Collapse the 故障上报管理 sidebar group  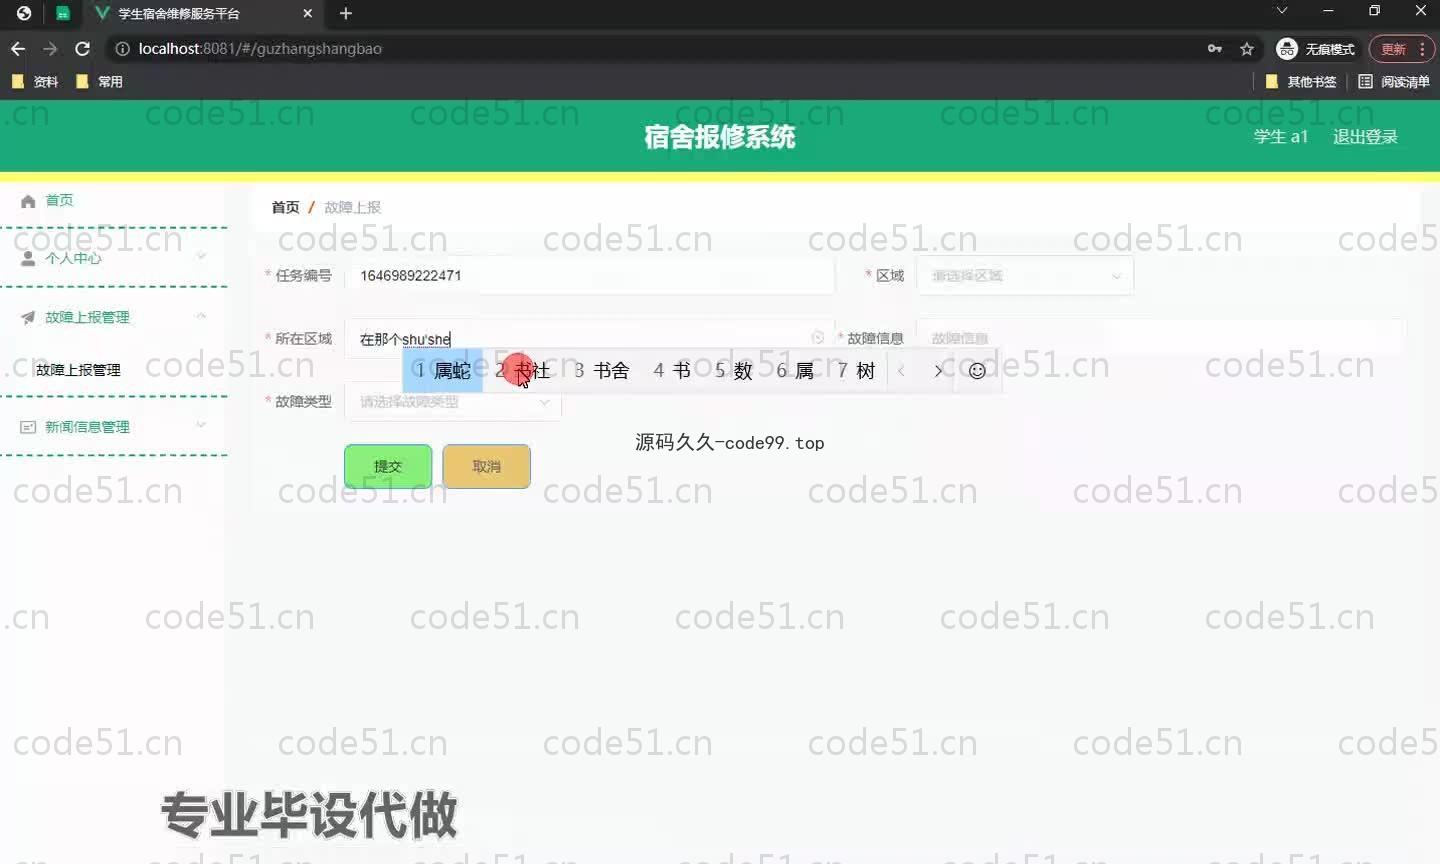pyautogui.click(x=114, y=317)
